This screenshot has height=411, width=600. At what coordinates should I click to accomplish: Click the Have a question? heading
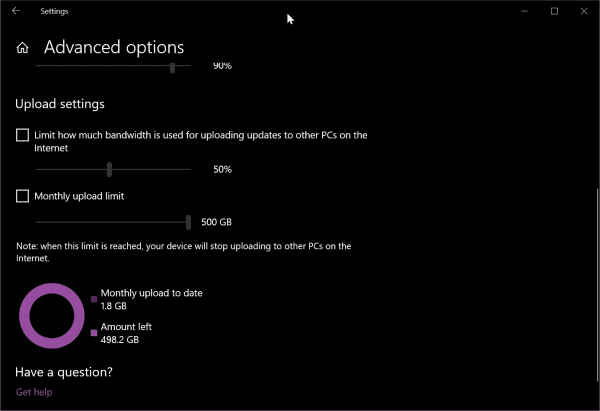pyautogui.click(x=64, y=372)
